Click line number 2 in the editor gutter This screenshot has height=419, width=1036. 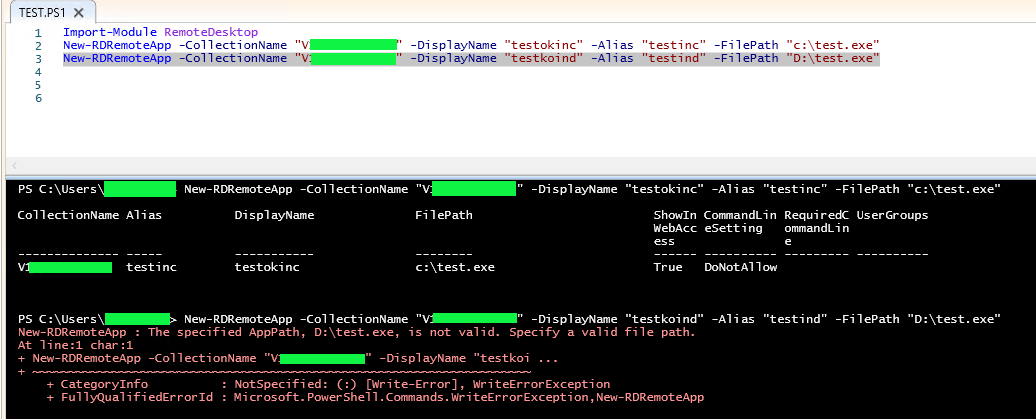[x=38, y=46]
